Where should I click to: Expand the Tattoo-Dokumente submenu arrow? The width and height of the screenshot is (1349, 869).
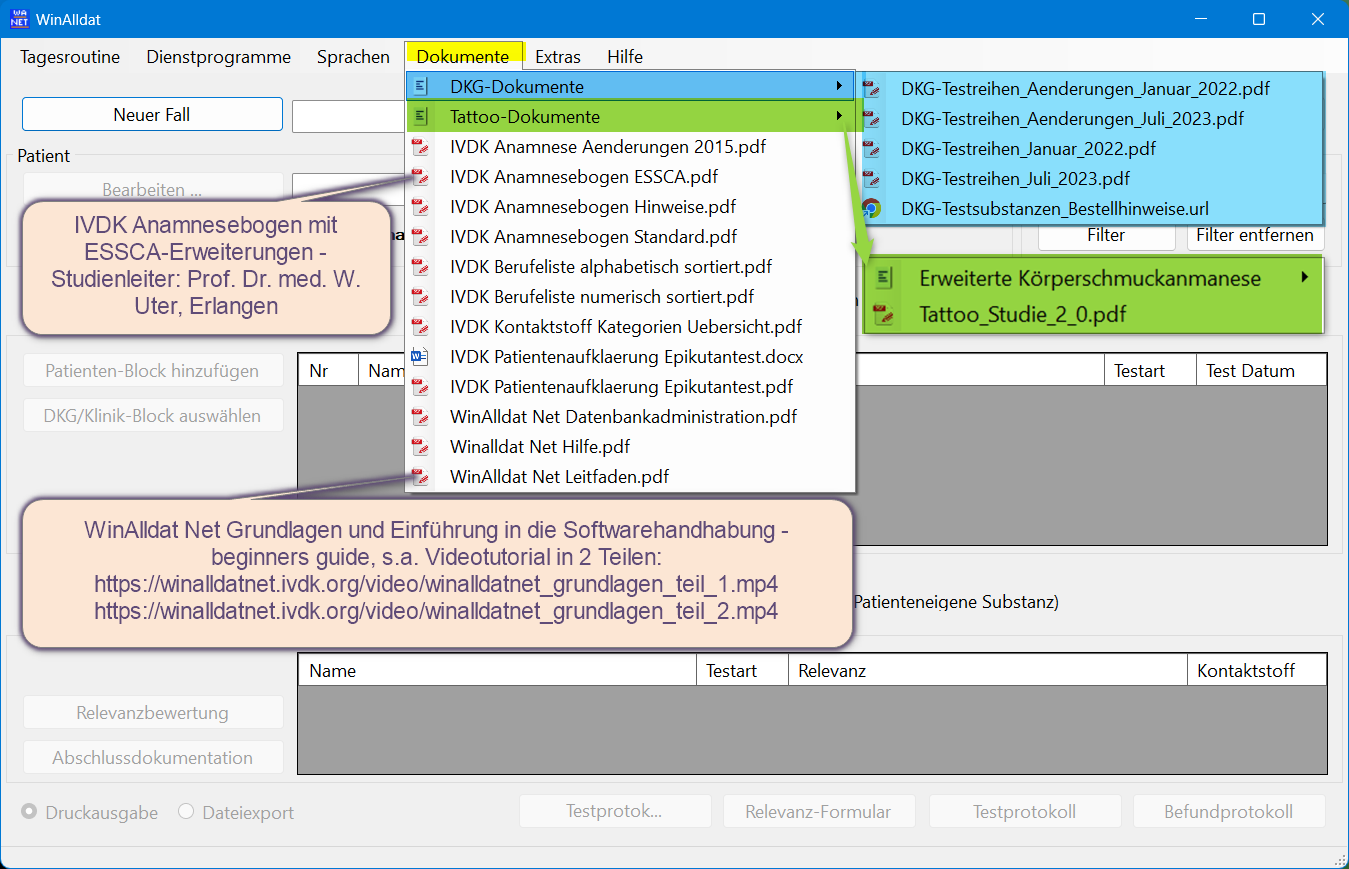839,117
